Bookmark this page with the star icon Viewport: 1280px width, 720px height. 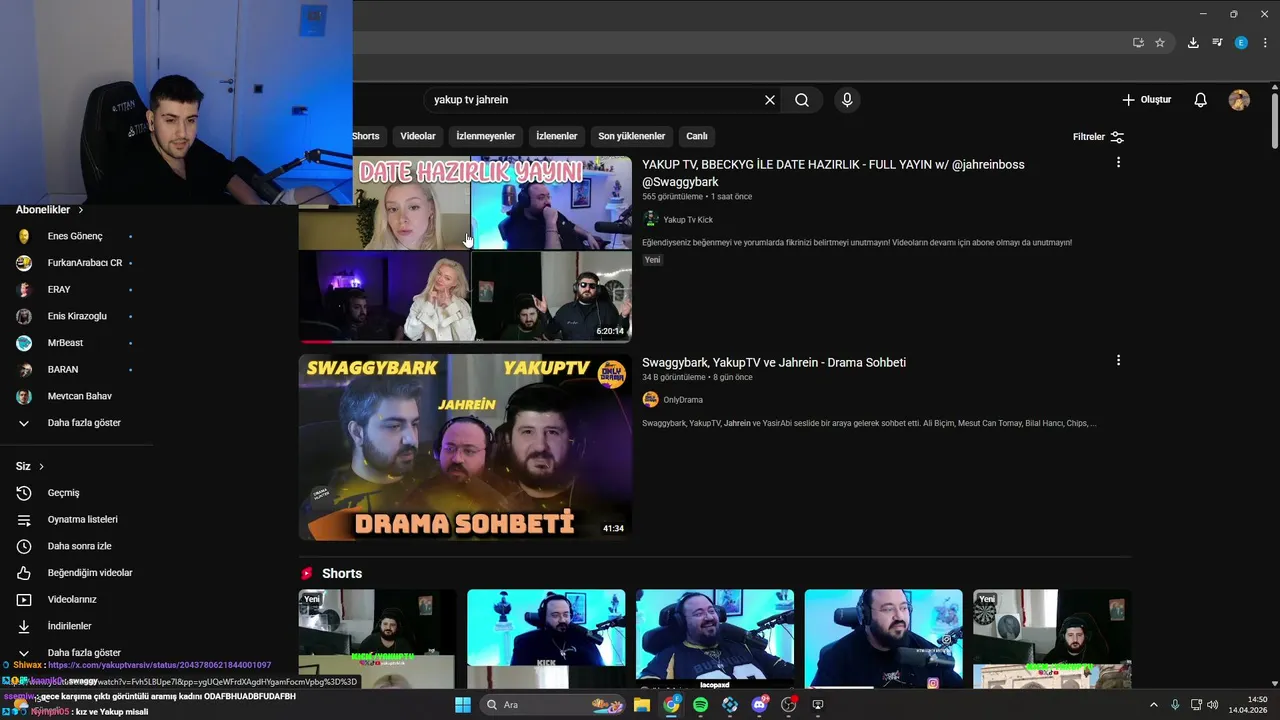(x=1160, y=43)
